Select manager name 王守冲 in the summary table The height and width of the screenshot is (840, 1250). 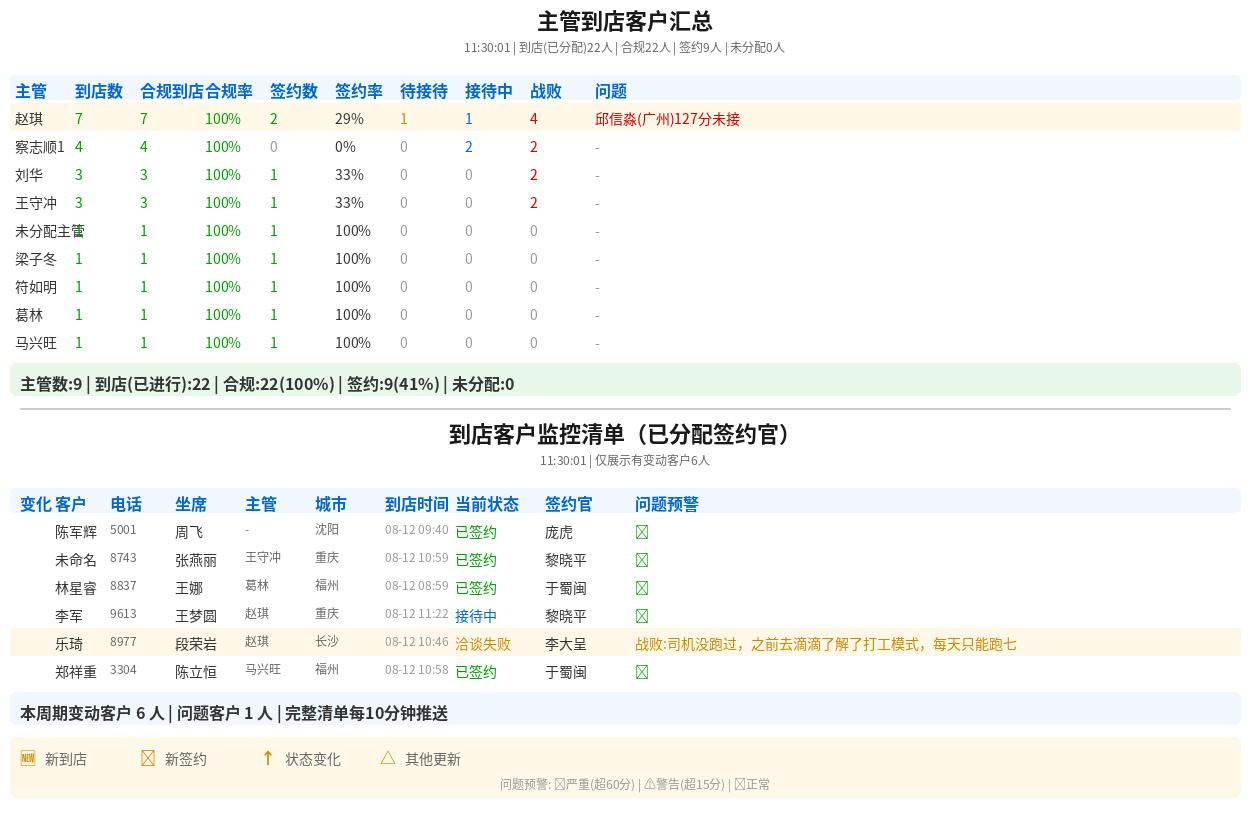click(36, 203)
